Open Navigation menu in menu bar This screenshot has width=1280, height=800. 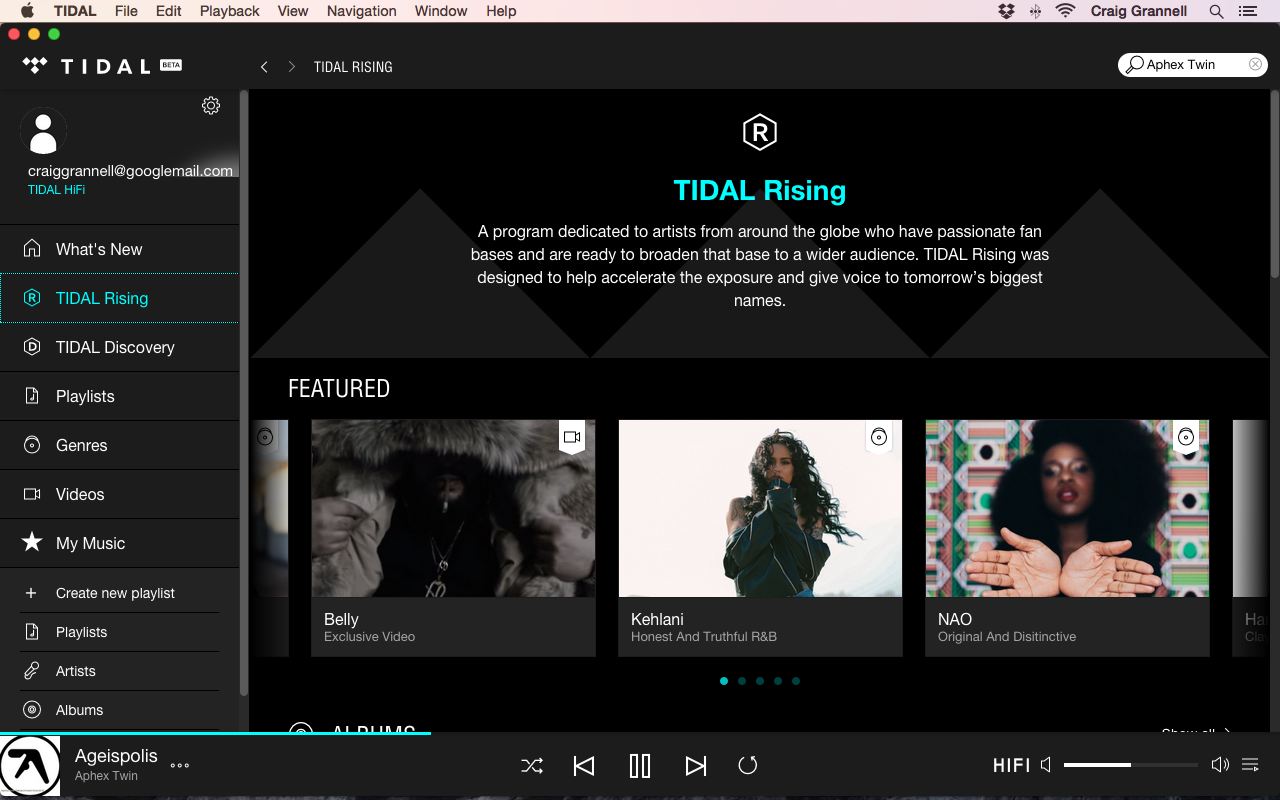pos(361,11)
